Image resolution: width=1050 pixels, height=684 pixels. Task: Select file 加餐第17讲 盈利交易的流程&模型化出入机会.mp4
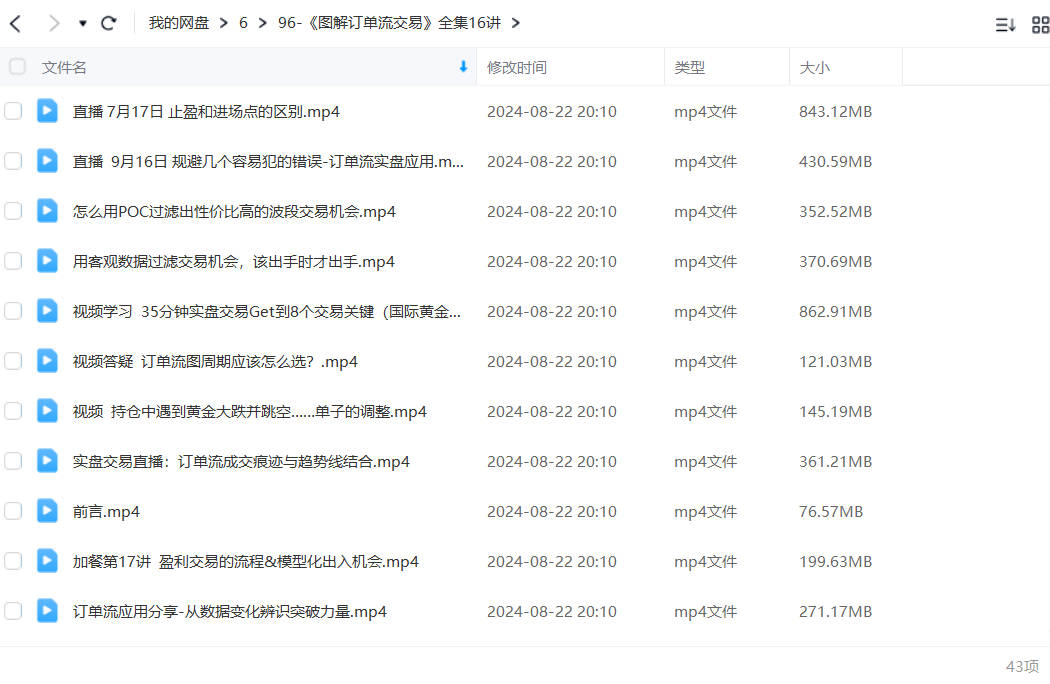click(246, 561)
